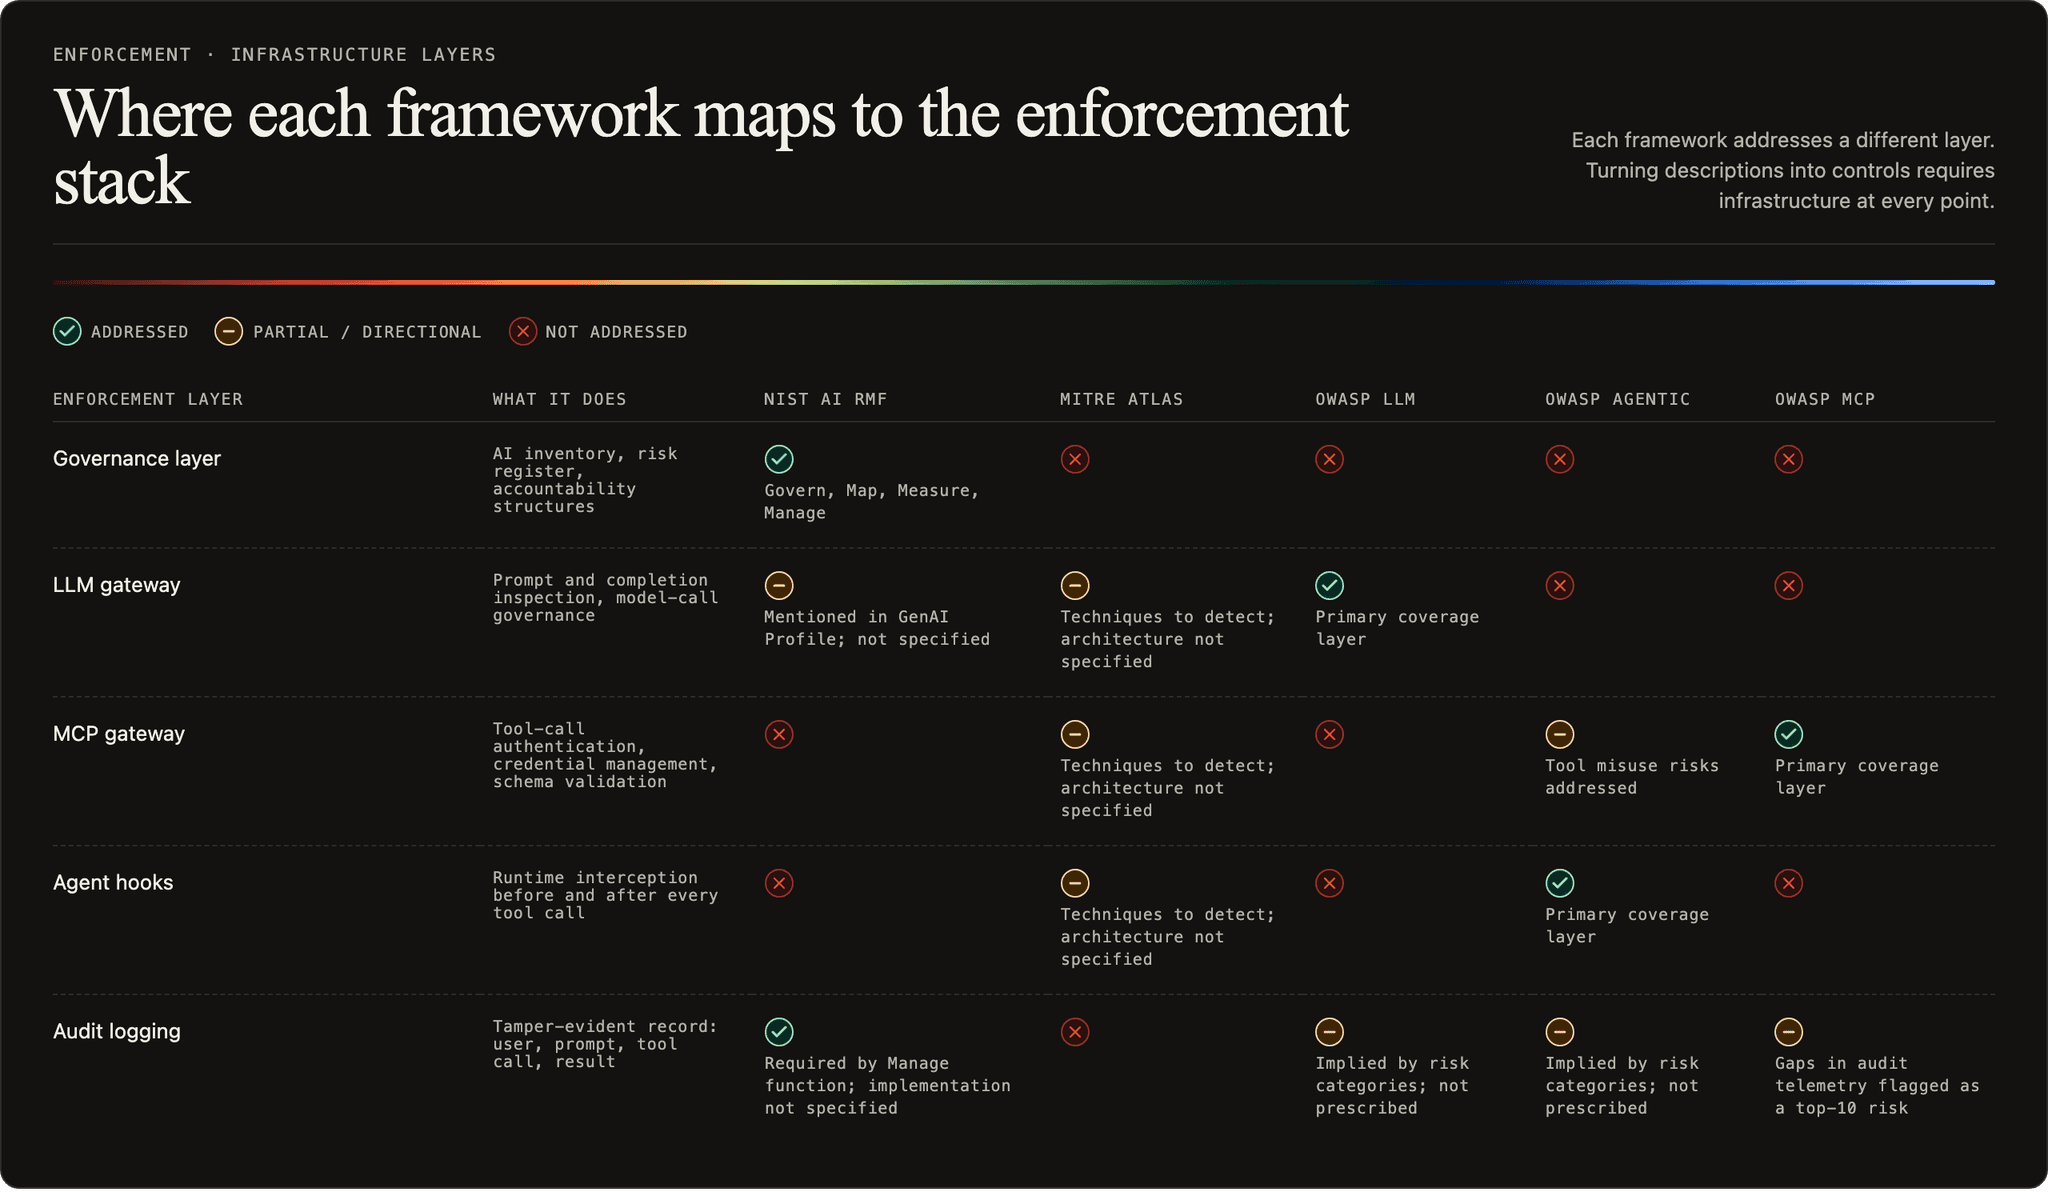Click 'Tool misuse risks addressed' cell text
Image resolution: width=2048 pixels, height=1192 pixels.
[1632, 777]
